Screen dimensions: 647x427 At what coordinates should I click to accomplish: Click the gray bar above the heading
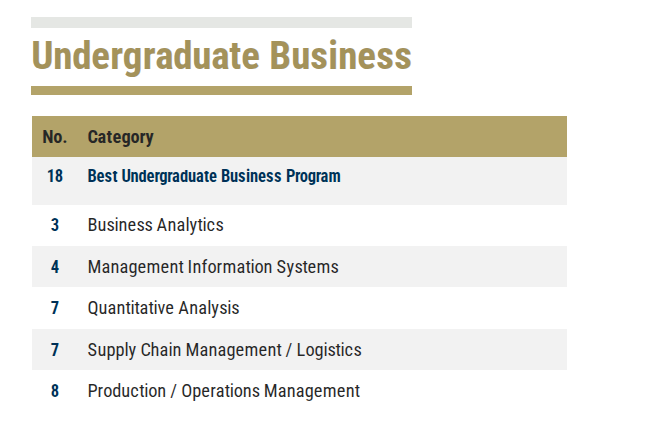tap(222, 22)
